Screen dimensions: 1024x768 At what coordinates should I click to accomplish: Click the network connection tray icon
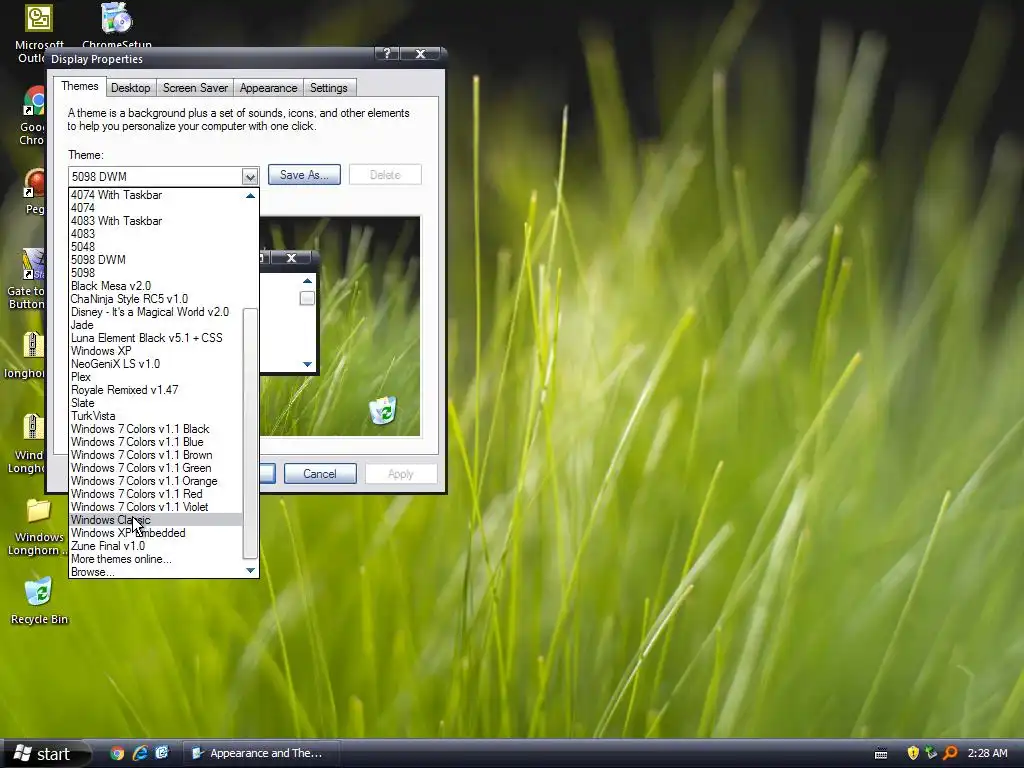[x=931, y=753]
